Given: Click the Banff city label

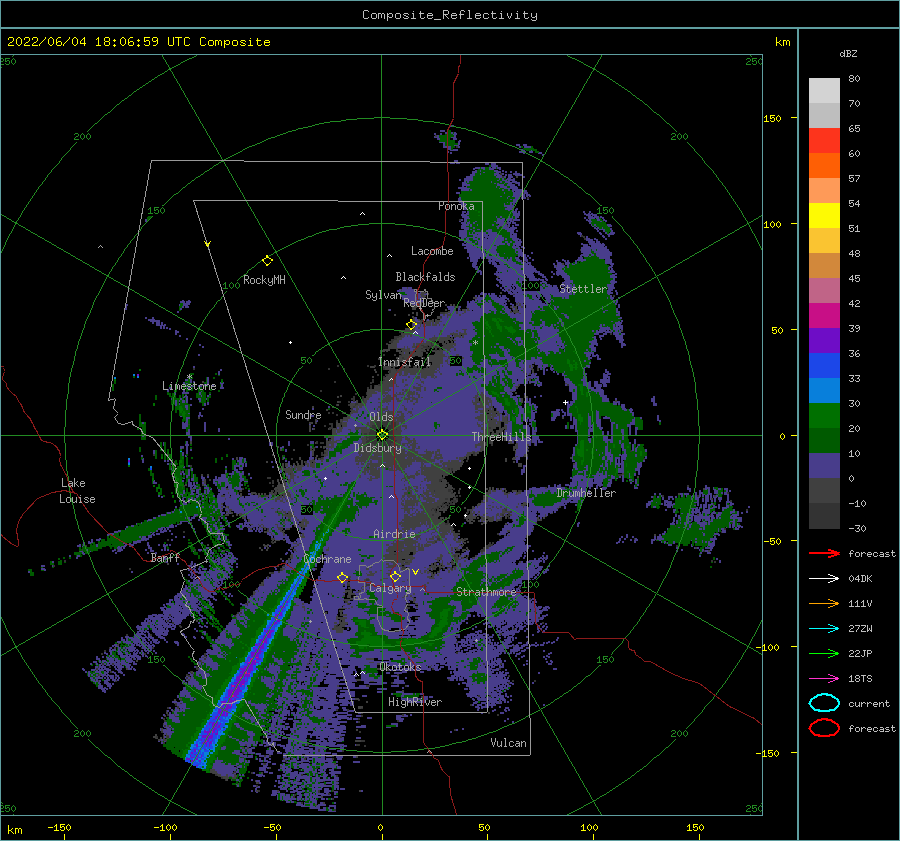Looking at the screenshot, I should 165,557.
